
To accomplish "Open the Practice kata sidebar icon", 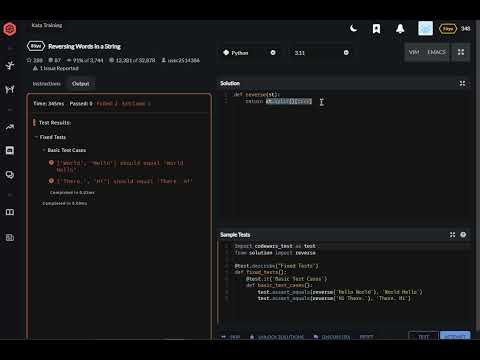I will tap(10, 65).
